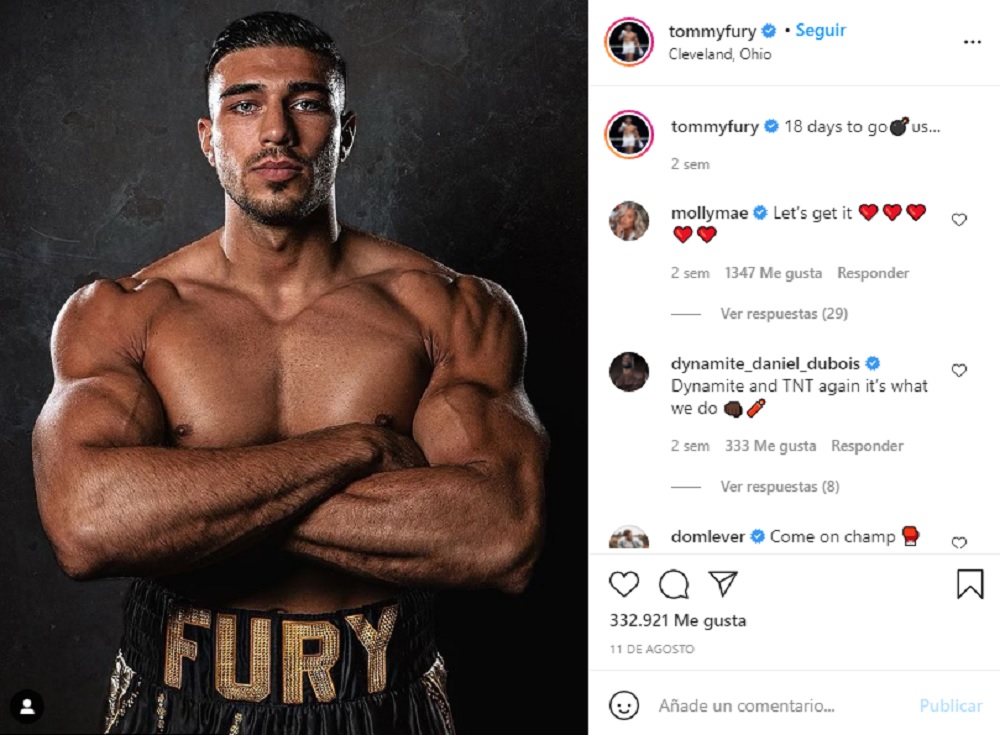Like mollymae's comment
This screenshot has height=735, width=1000.
tap(959, 219)
